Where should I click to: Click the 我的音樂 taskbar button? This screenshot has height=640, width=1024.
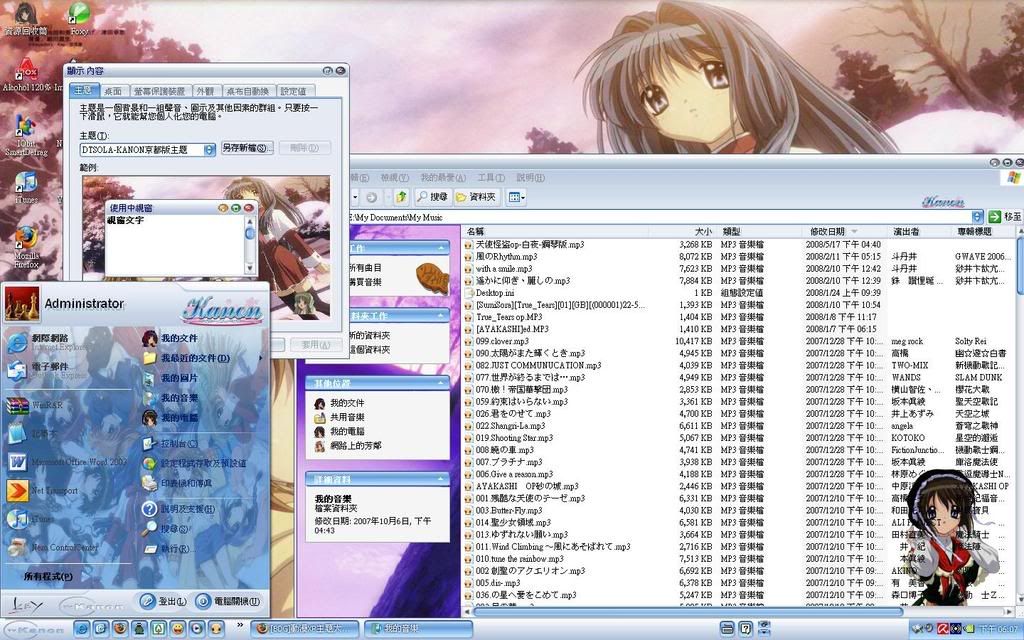[418, 629]
